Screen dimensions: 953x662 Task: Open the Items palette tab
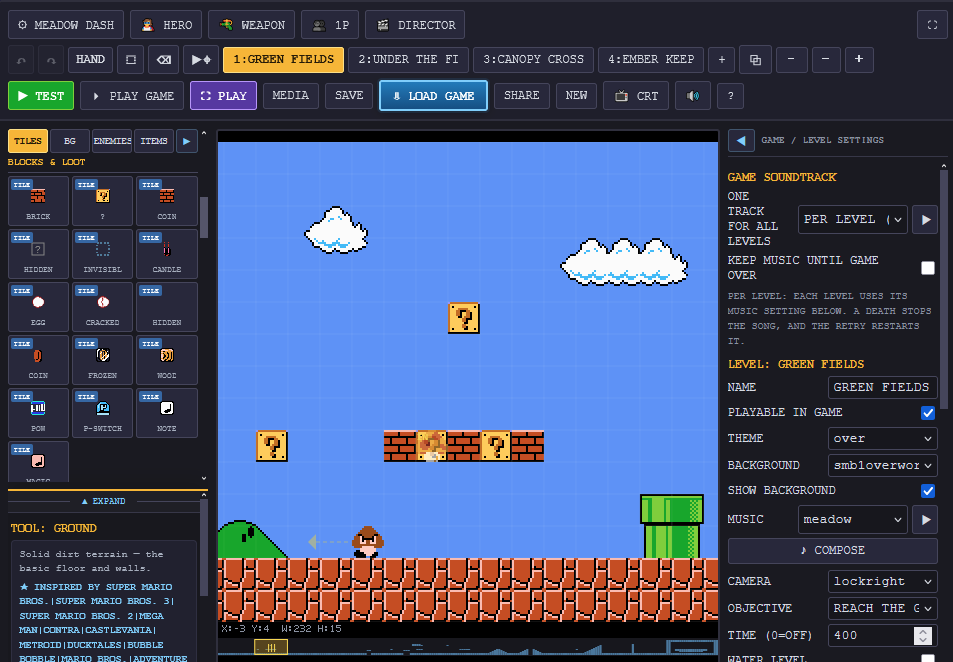[x=154, y=141]
